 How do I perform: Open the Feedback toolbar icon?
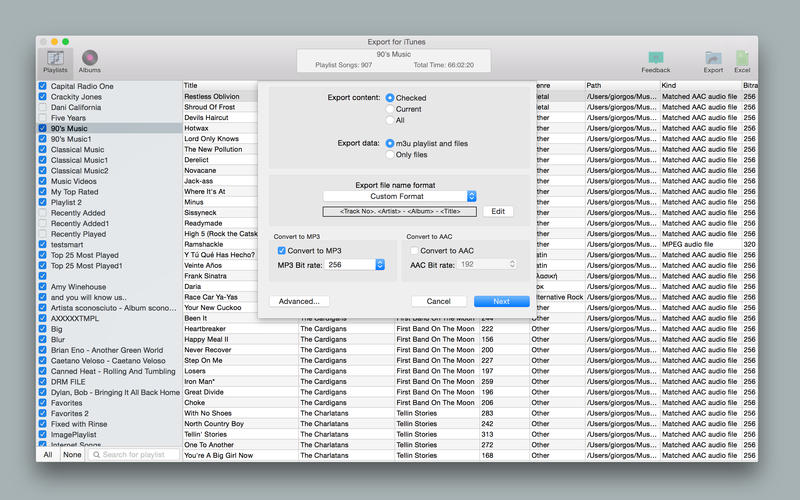click(656, 62)
